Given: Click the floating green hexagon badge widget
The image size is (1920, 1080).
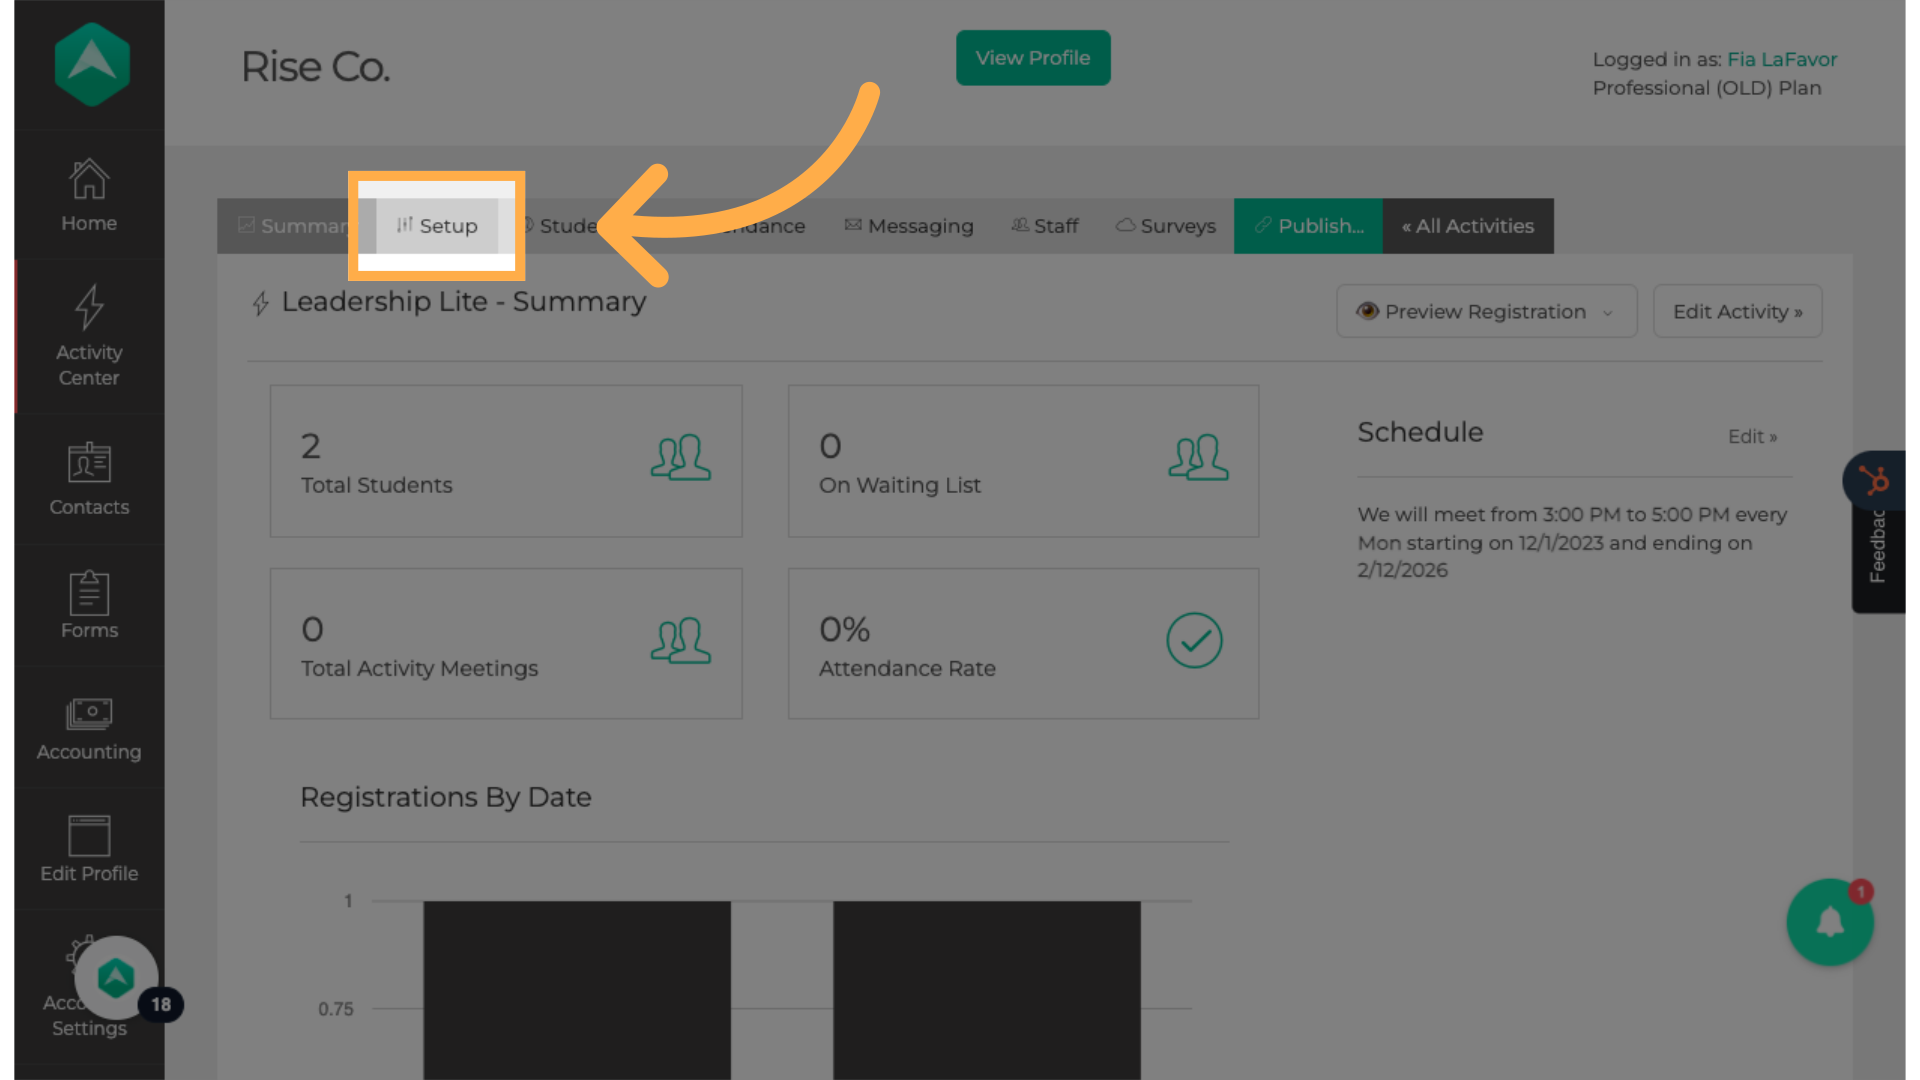Looking at the screenshot, I should [x=116, y=978].
